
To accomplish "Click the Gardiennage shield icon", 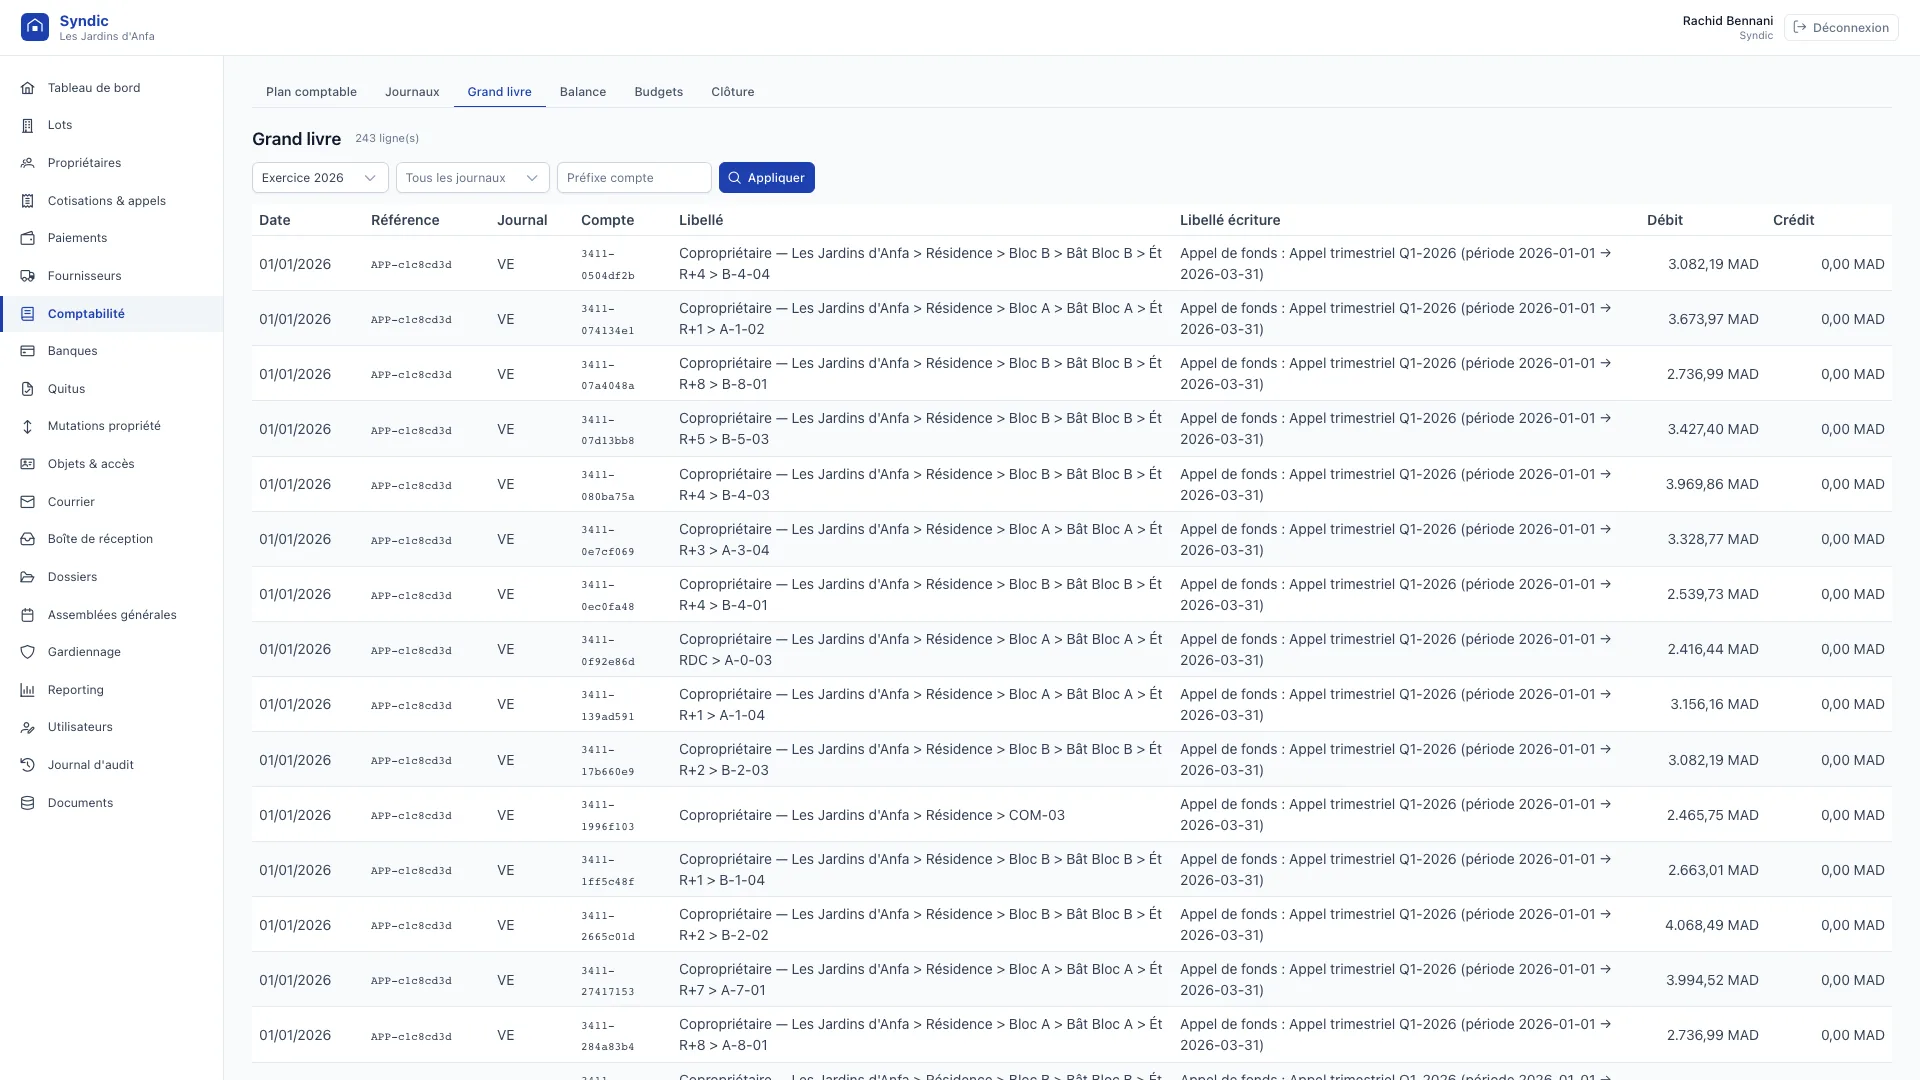I will [28, 652].
